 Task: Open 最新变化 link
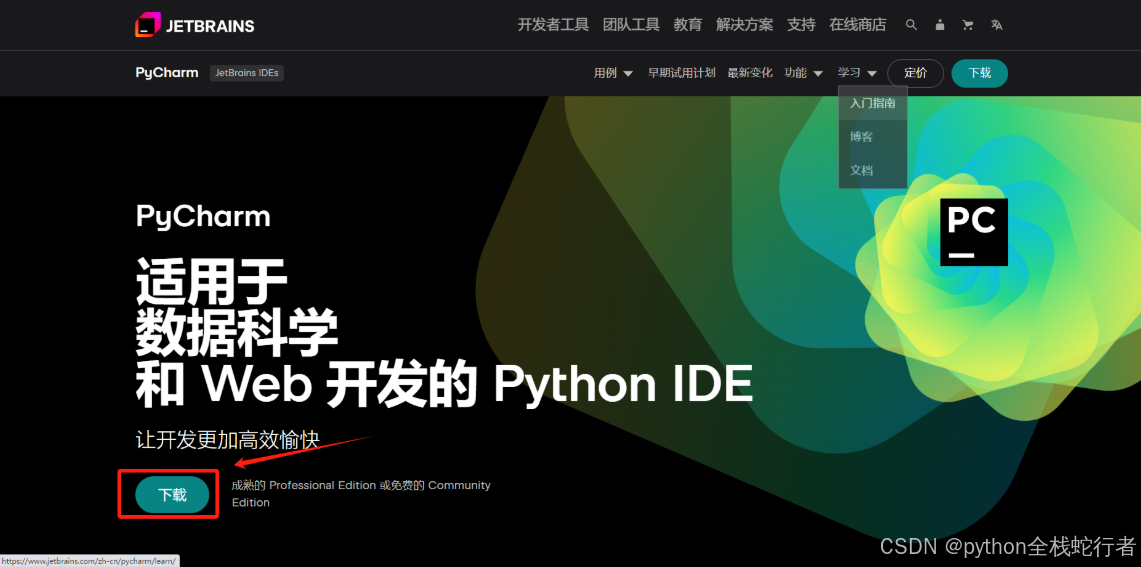pos(750,73)
